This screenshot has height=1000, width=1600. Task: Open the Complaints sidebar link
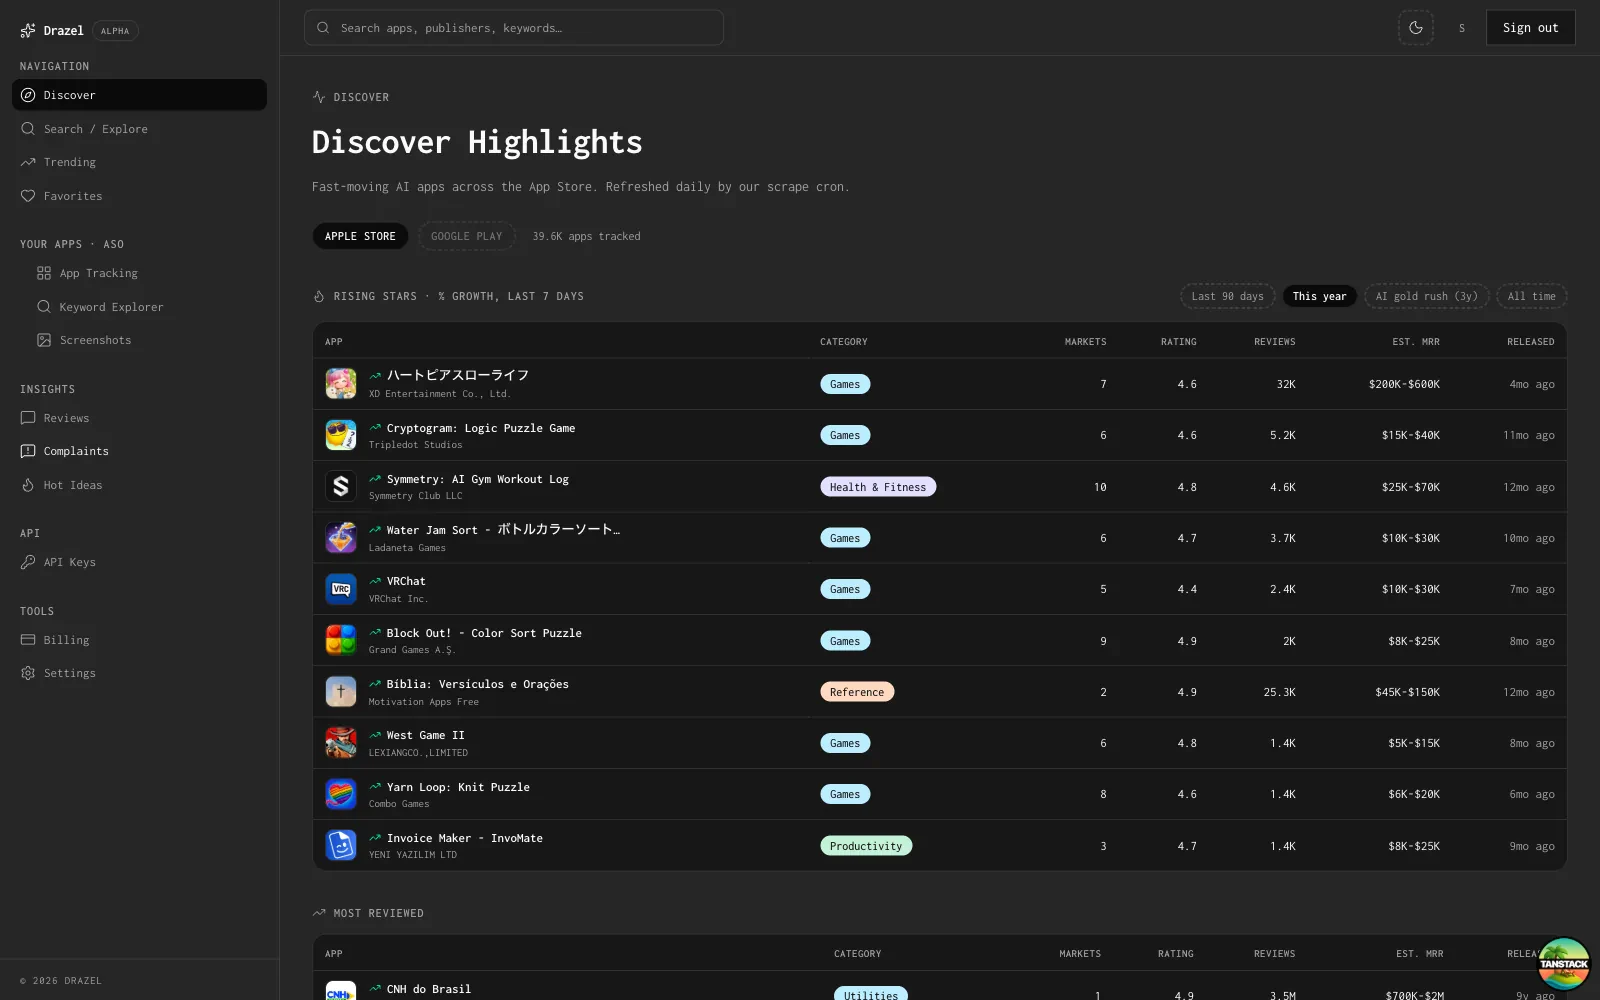tap(139, 451)
